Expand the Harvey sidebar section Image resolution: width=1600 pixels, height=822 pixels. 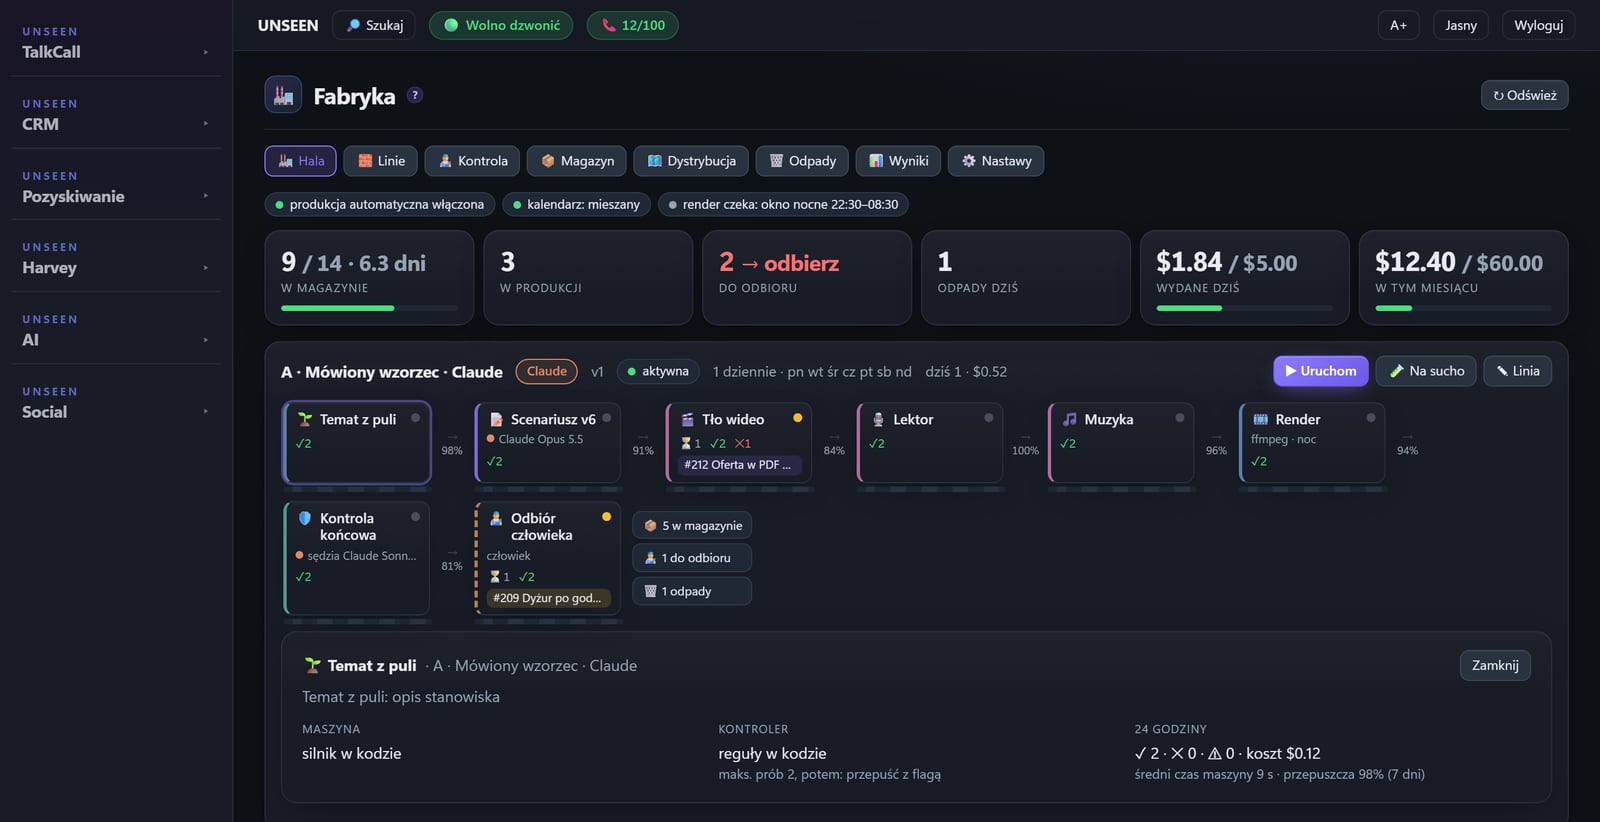click(x=116, y=258)
